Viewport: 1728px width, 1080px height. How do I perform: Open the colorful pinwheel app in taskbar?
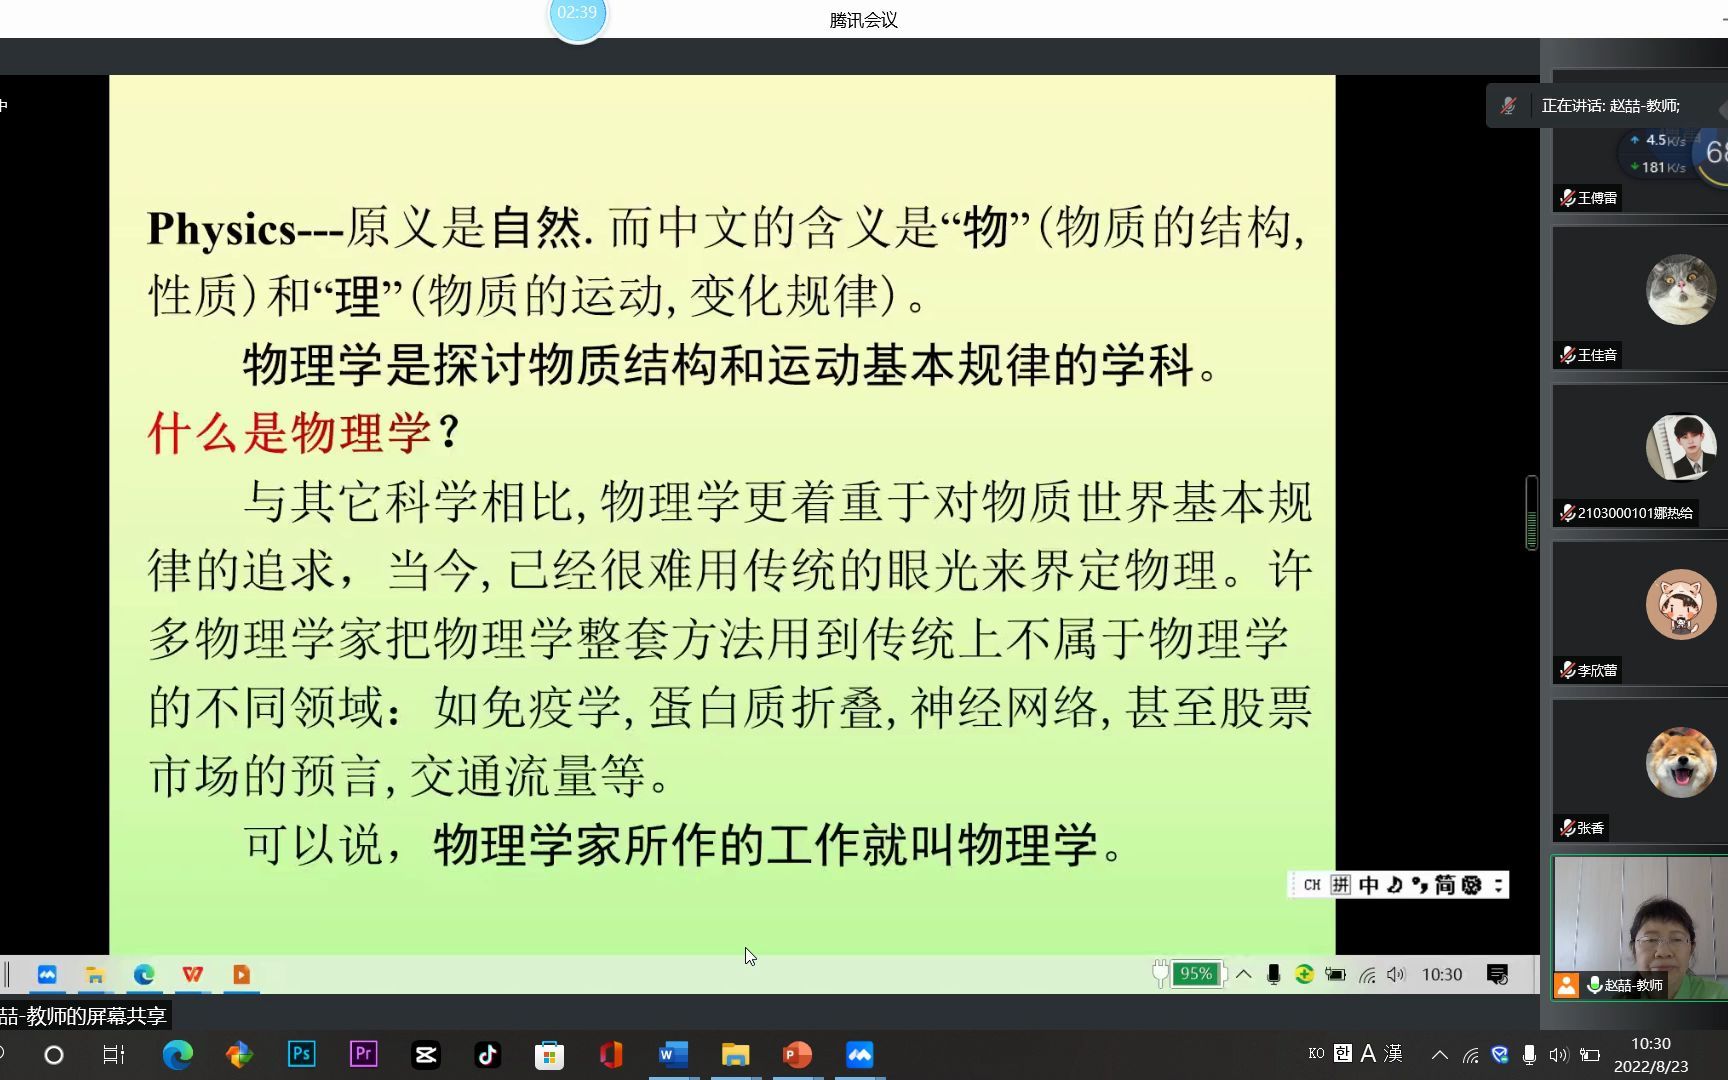[240, 1054]
